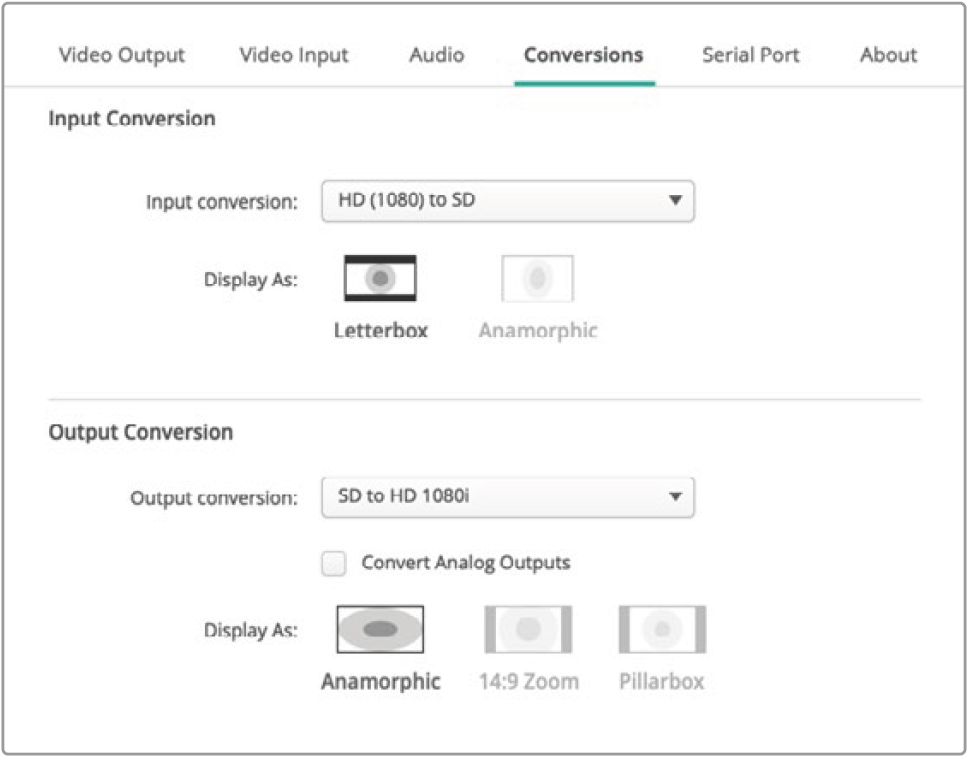968x760 pixels.
Task: Select the Letterbox icon for input conversion
Action: coord(380,279)
